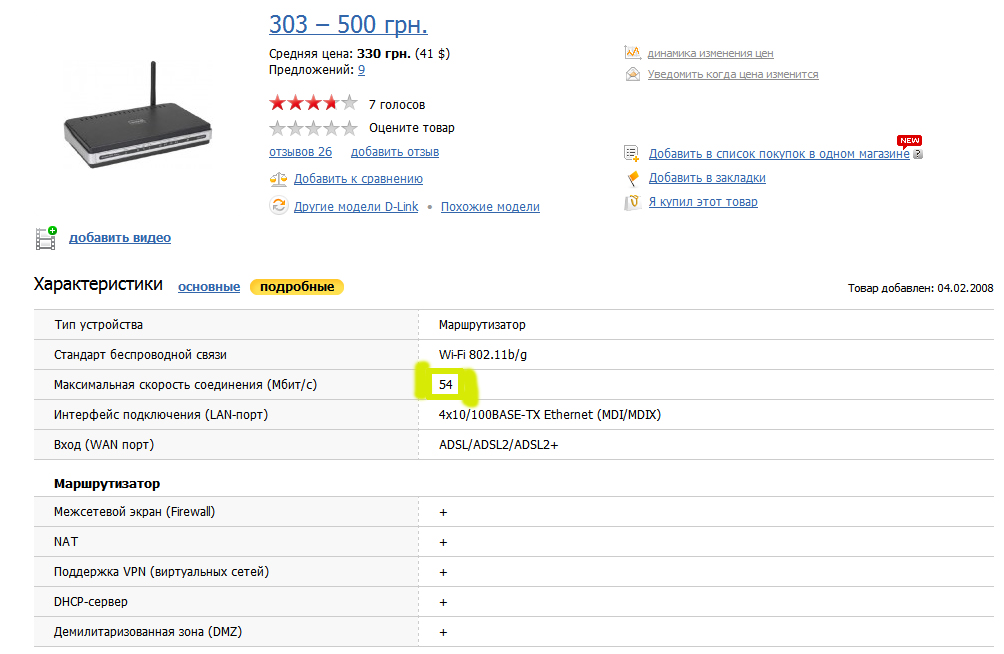The width and height of the screenshot is (1004, 654).
Task: Click the shopping list icon
Action: point(632,153)
